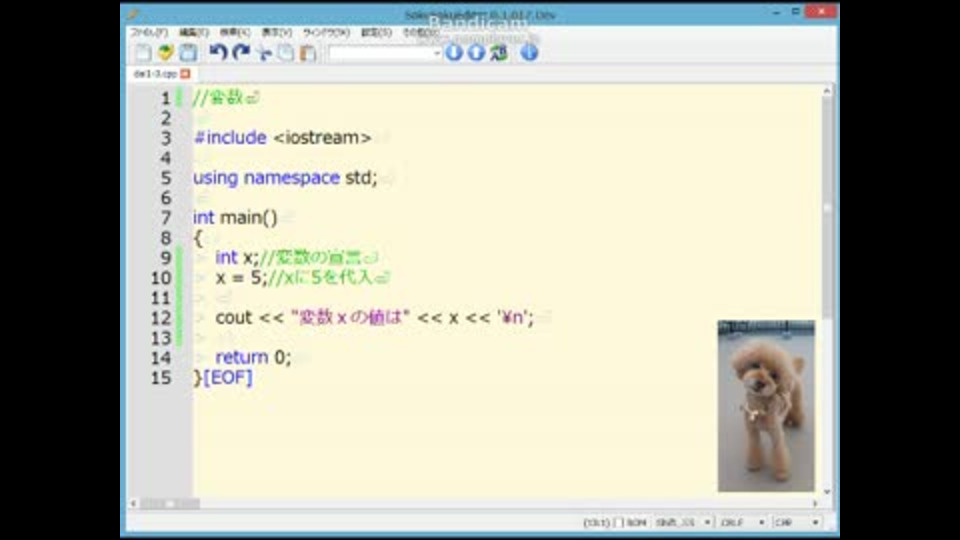Image resolution: width=960 pixels, height=540 pixels.
Task: Click 'cout' on line 12
Action: click(x=233, y=317)
